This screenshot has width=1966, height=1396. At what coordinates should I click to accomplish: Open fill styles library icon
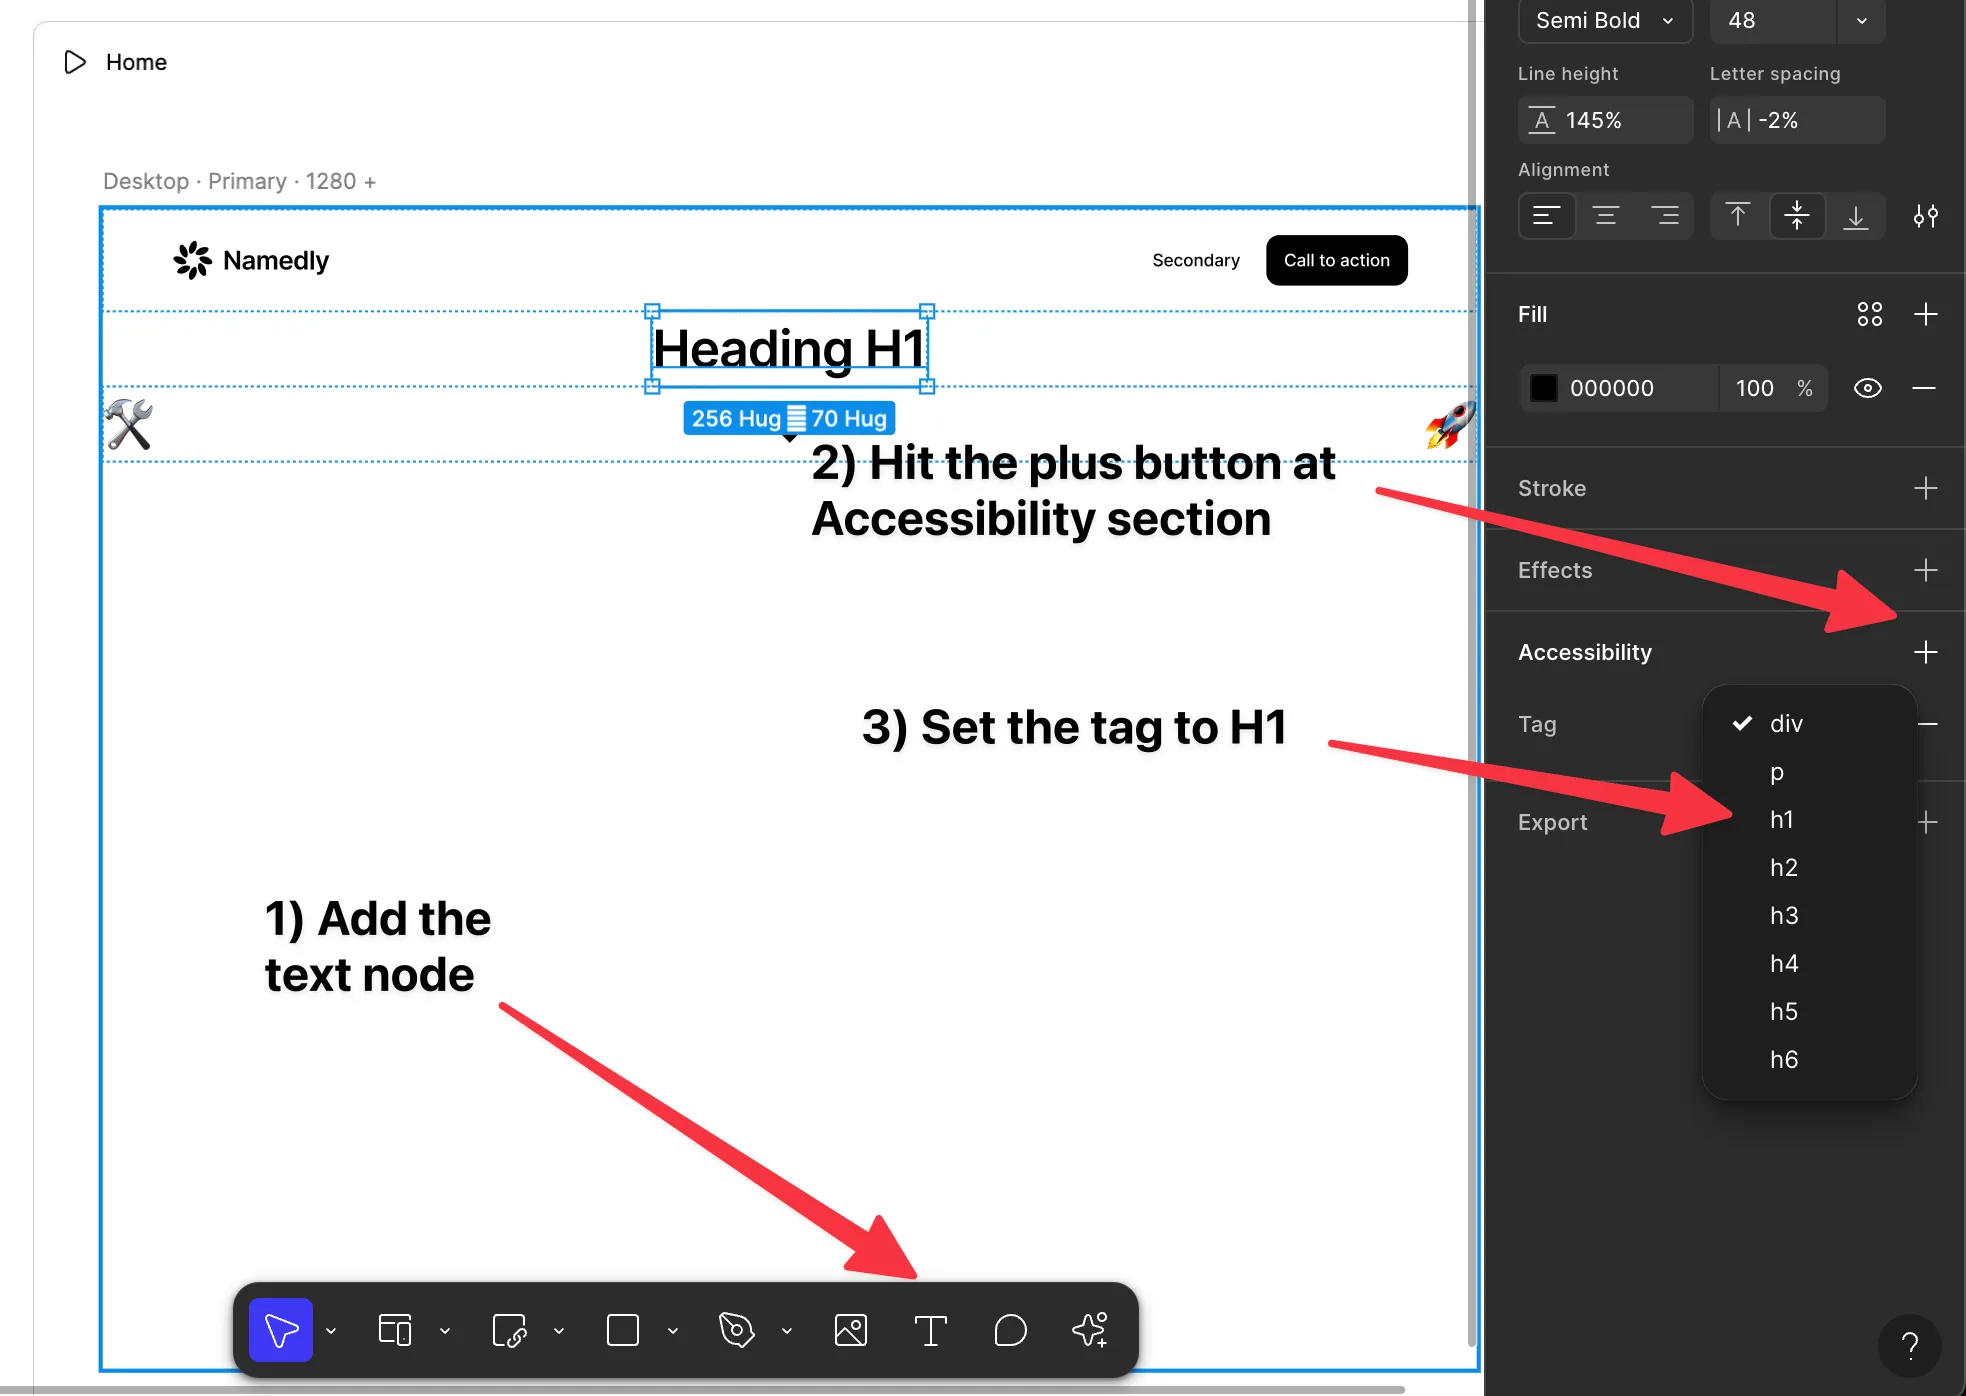pyautogui.click(x=1870, y=314)
